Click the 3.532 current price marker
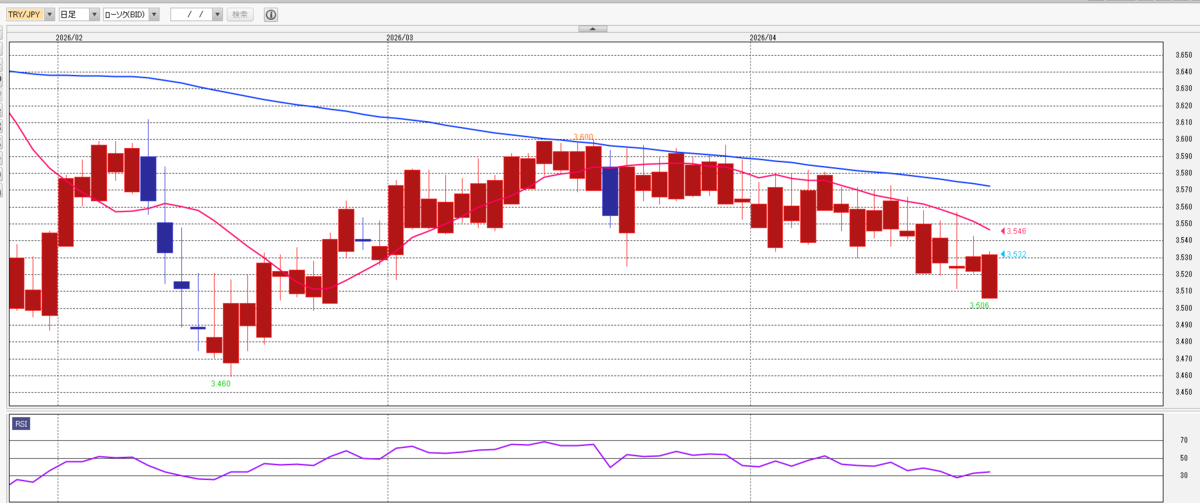Viewport: 1200px width, 503px height. click(x=1014, y=254)
